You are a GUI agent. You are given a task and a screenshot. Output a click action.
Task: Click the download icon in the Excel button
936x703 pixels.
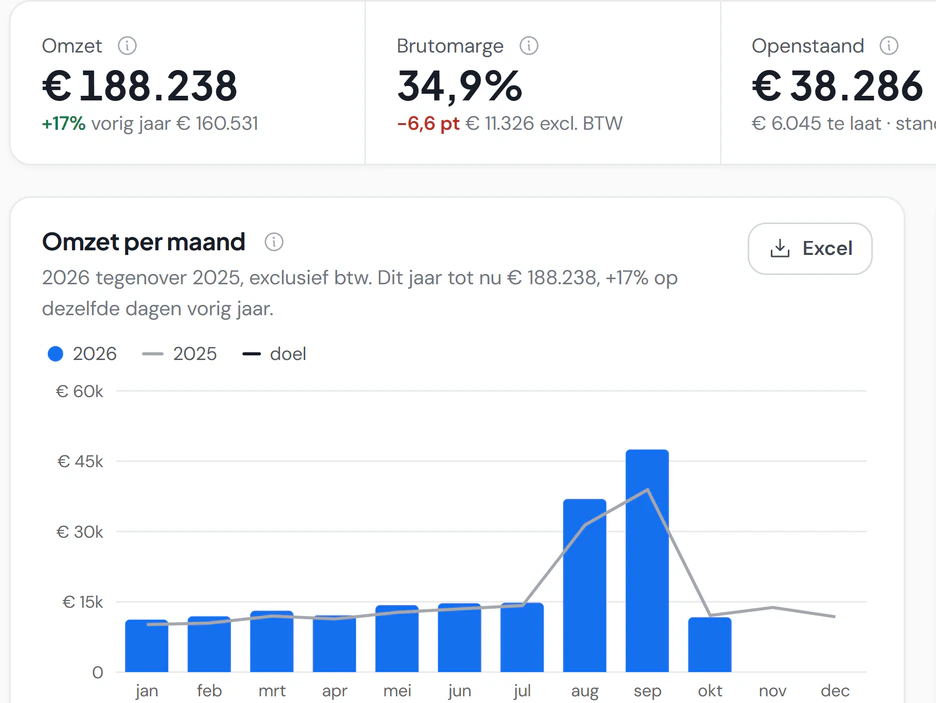780,248
